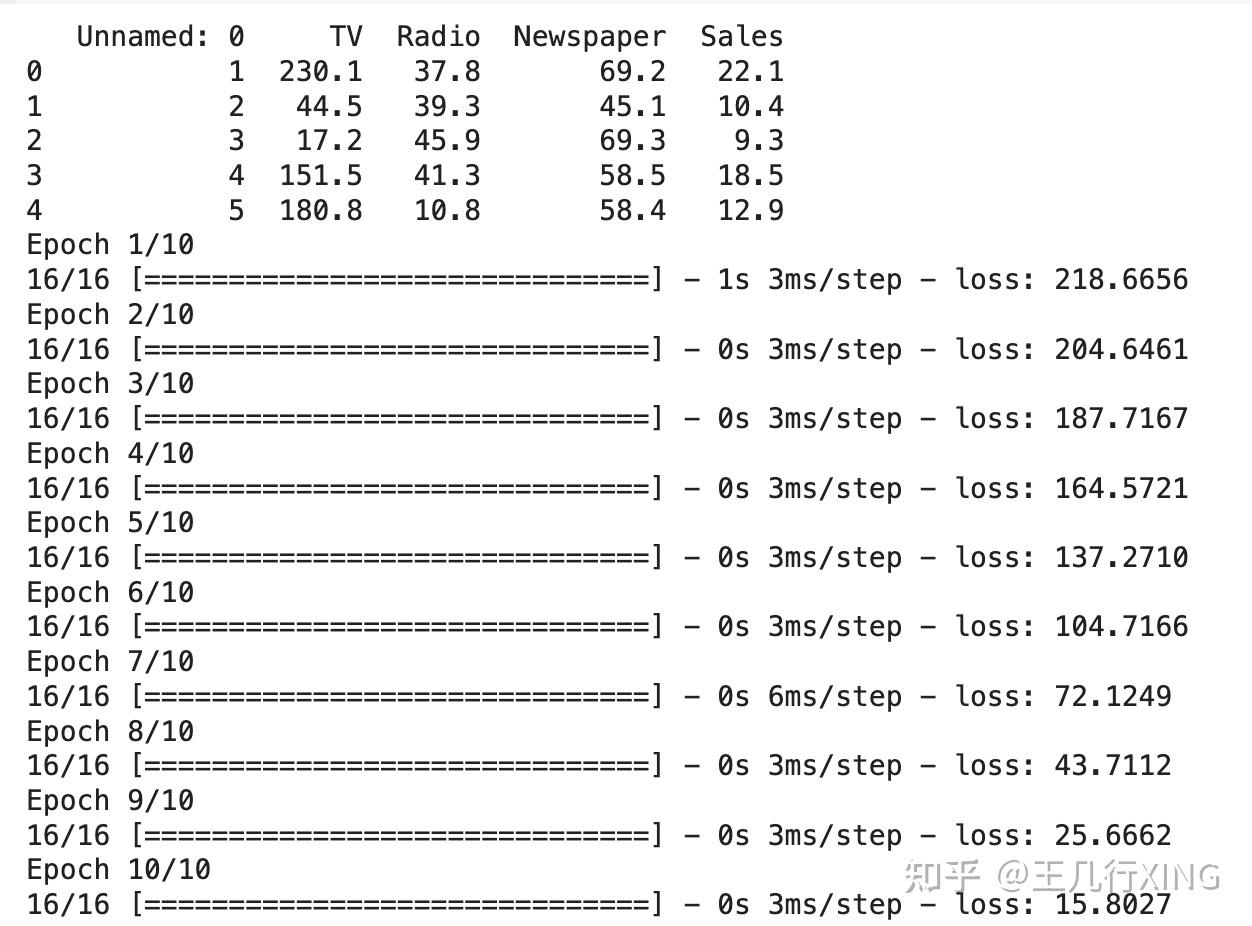Click the TV column header
The width and height of the screenshot is (1252, 926).
pos(345,37)
